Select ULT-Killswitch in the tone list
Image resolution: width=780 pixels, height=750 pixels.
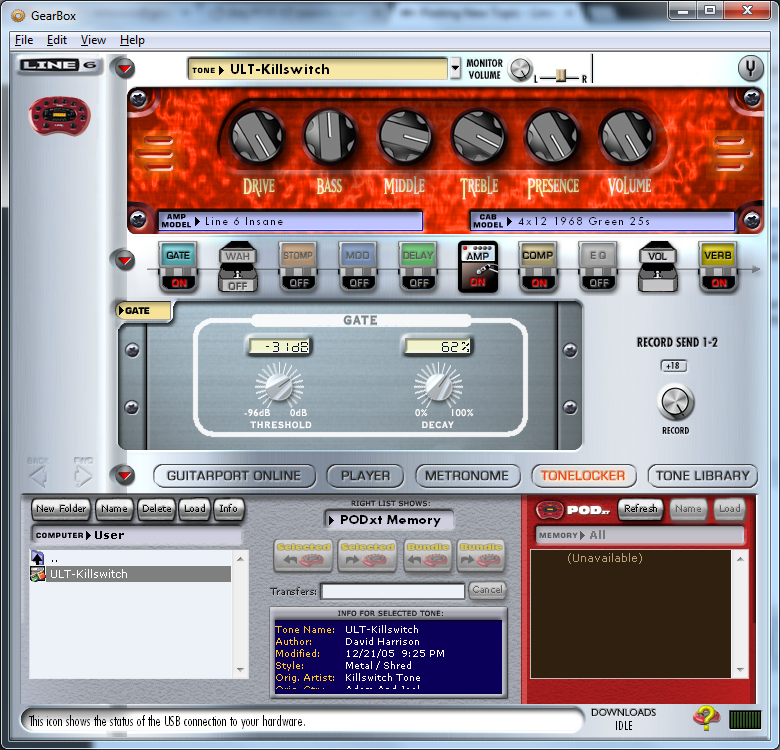pos(88,574)
